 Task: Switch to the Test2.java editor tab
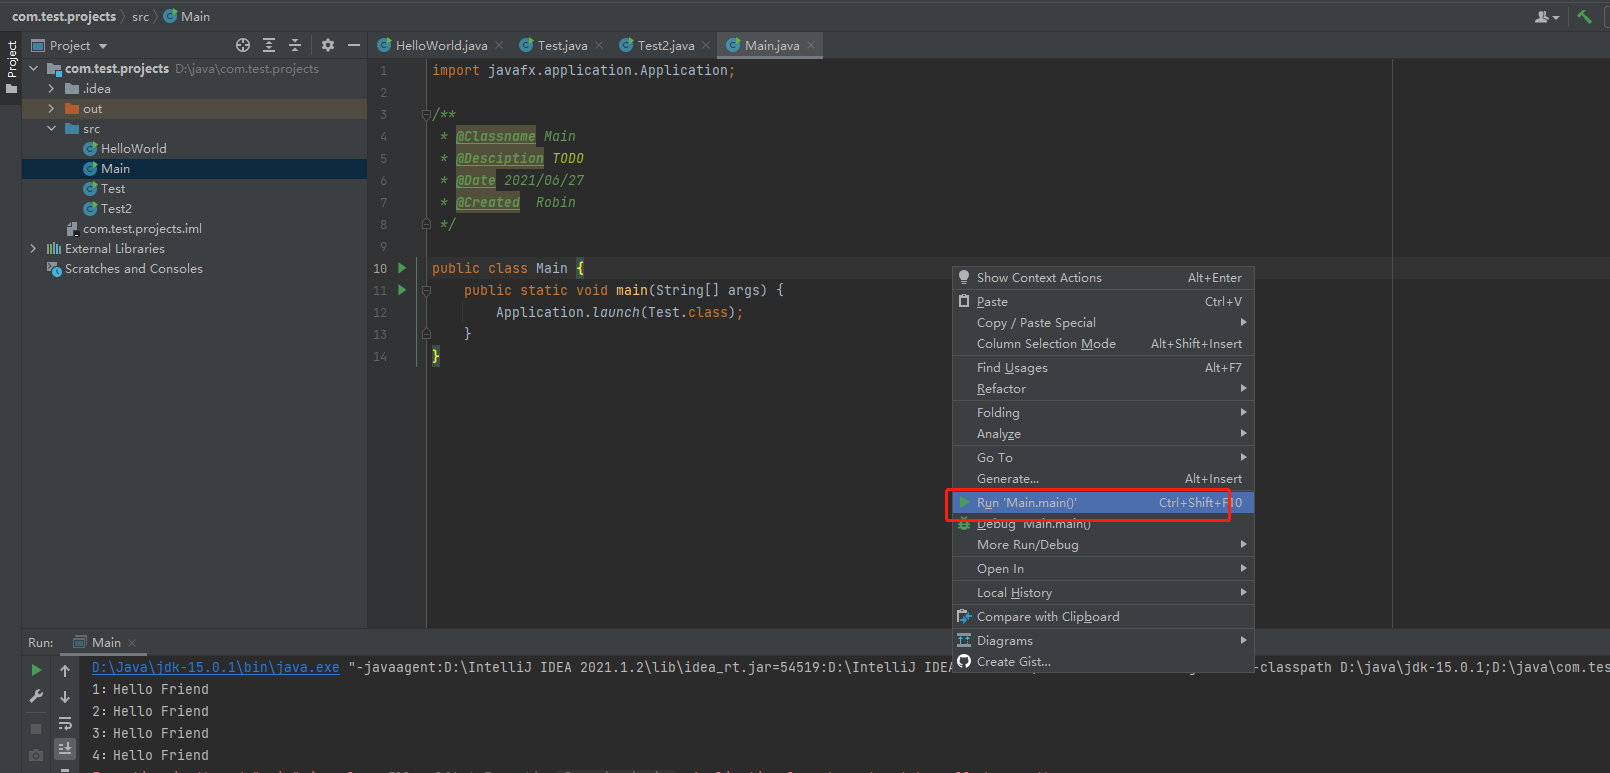click(x=665, y=46)
